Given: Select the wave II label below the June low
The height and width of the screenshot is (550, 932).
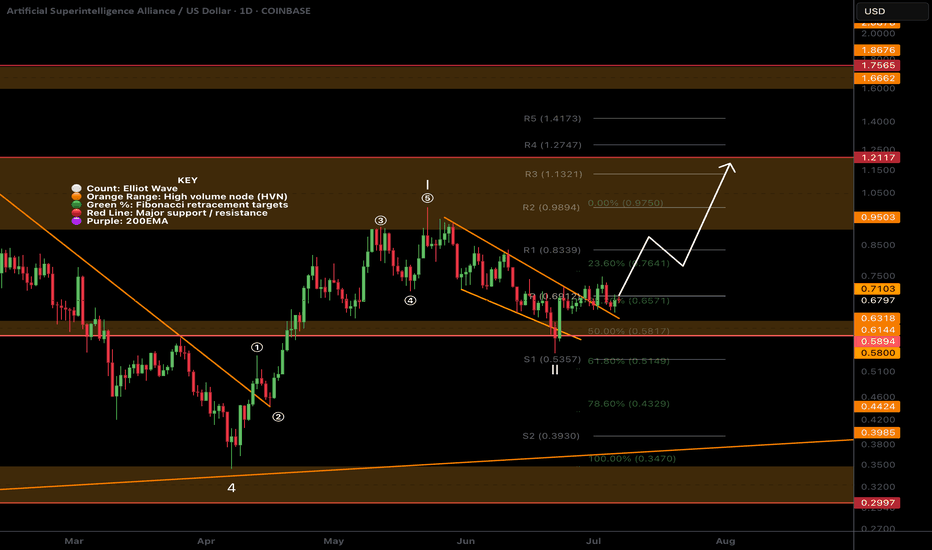Looking at the screenshot, I should [555, 370].
